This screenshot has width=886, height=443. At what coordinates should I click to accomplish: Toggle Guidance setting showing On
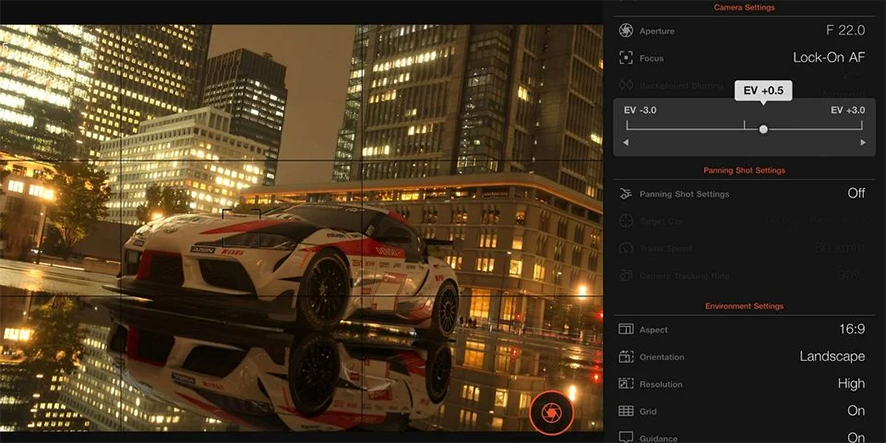[x=856, y=437]
